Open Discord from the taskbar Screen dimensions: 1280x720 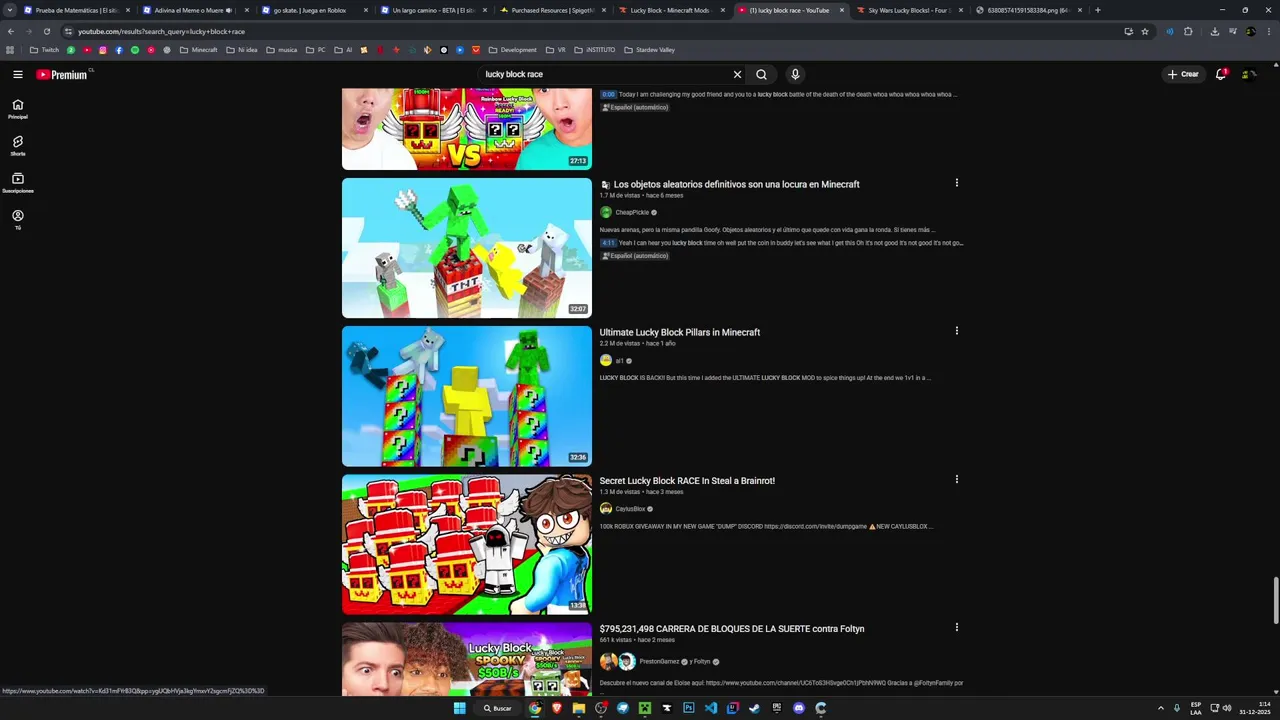(x=799, y=708)
